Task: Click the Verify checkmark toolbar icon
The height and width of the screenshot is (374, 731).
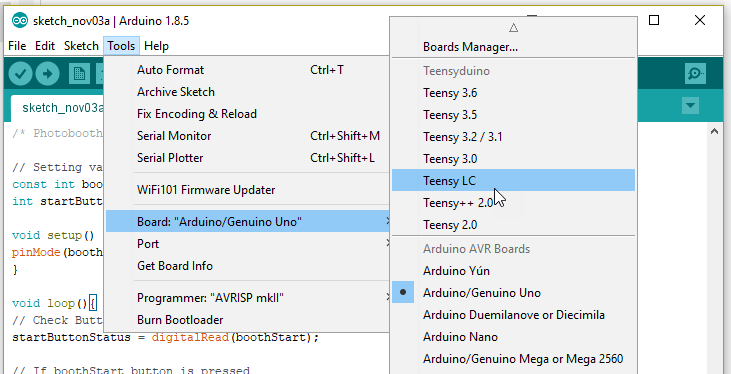Action: [x=20, y=74]
